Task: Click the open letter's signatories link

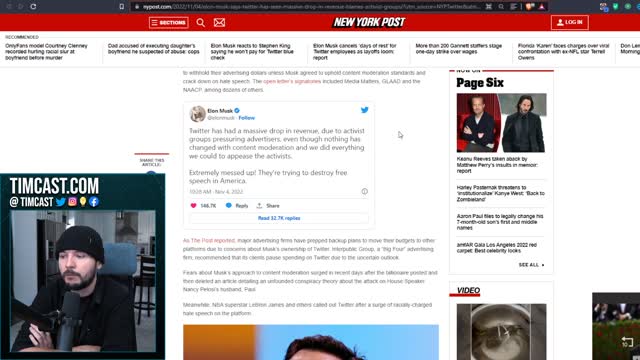Action: tap(292, 81)
